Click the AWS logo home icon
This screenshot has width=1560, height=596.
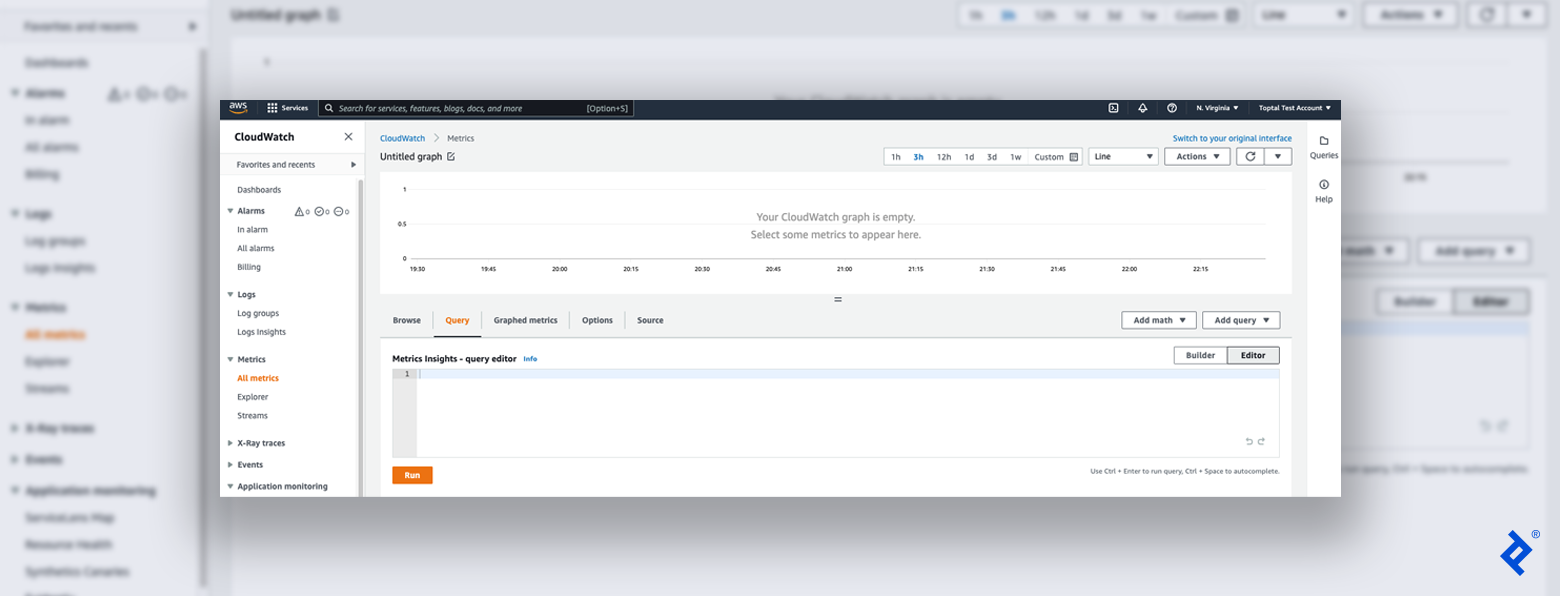coord(238,108)
